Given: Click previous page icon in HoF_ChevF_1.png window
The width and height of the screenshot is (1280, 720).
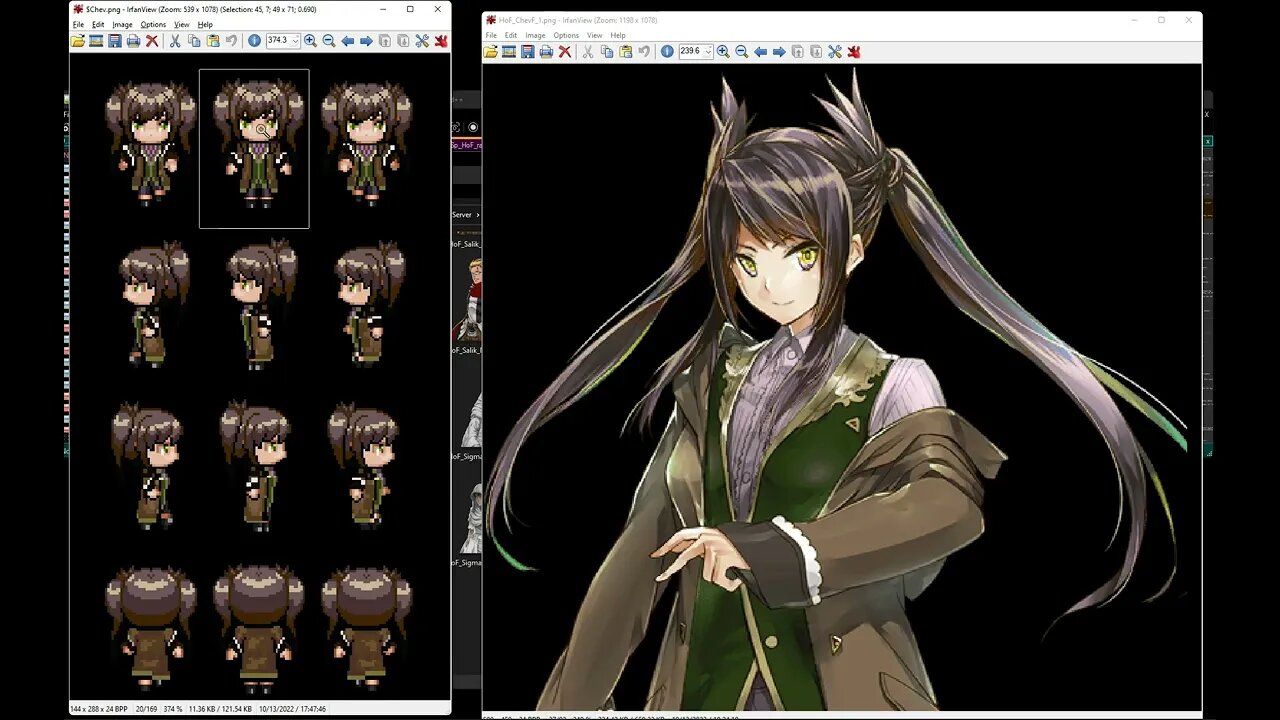Looking at the screenshot, I should (797, 51).
